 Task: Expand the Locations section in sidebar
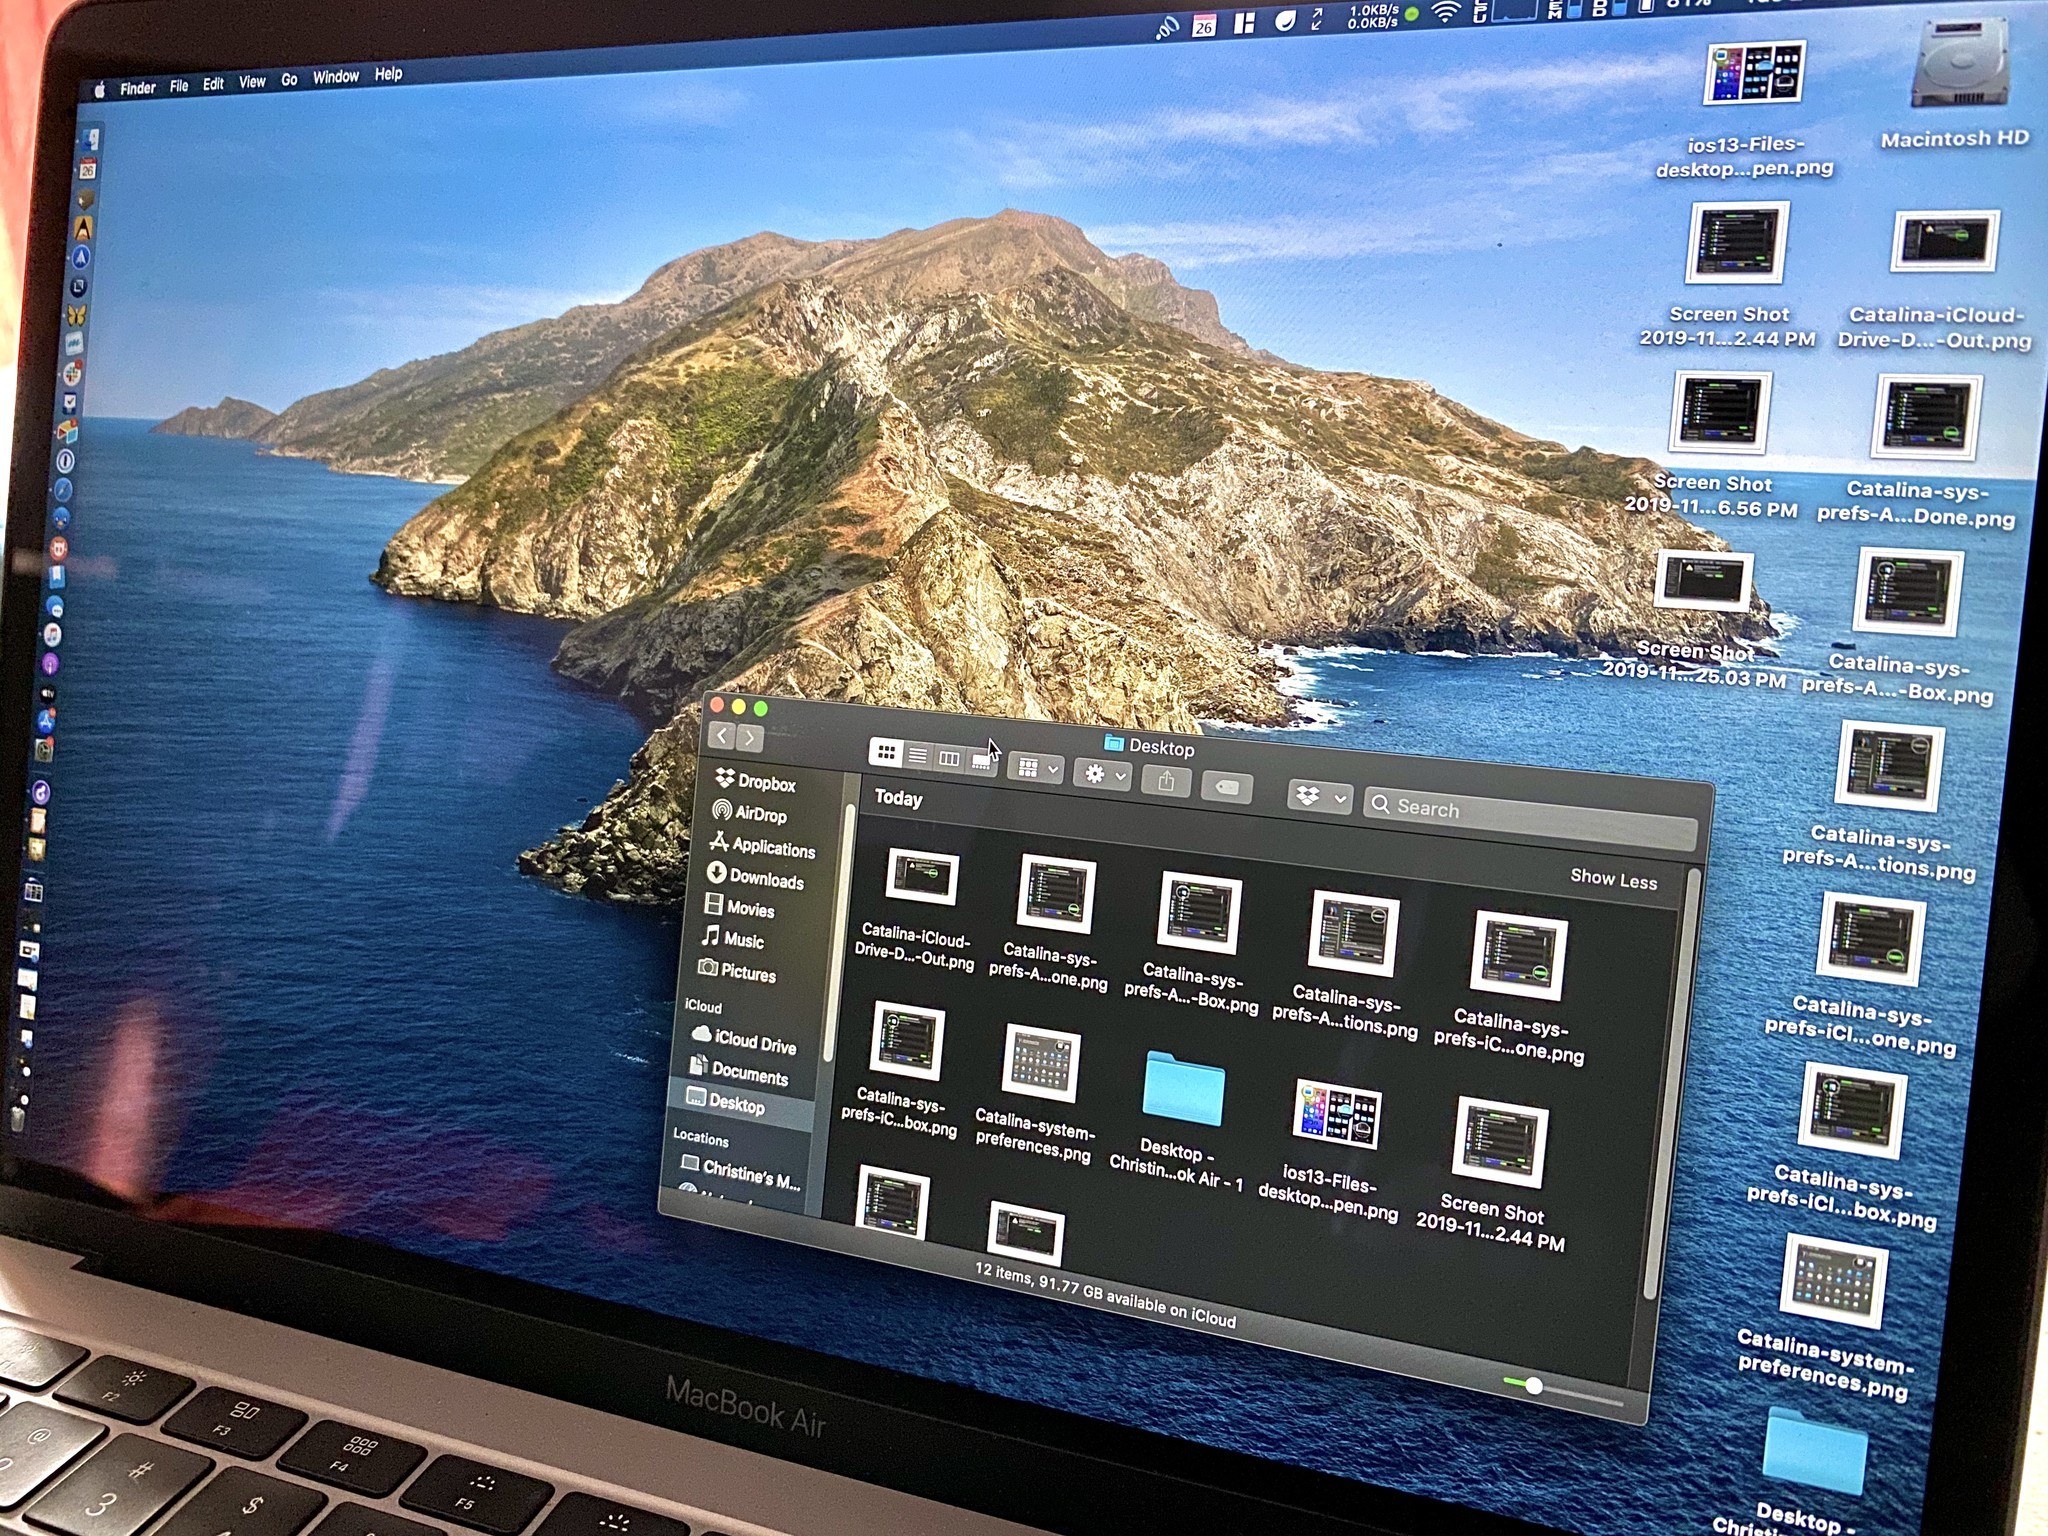(x=735, y=1144)
